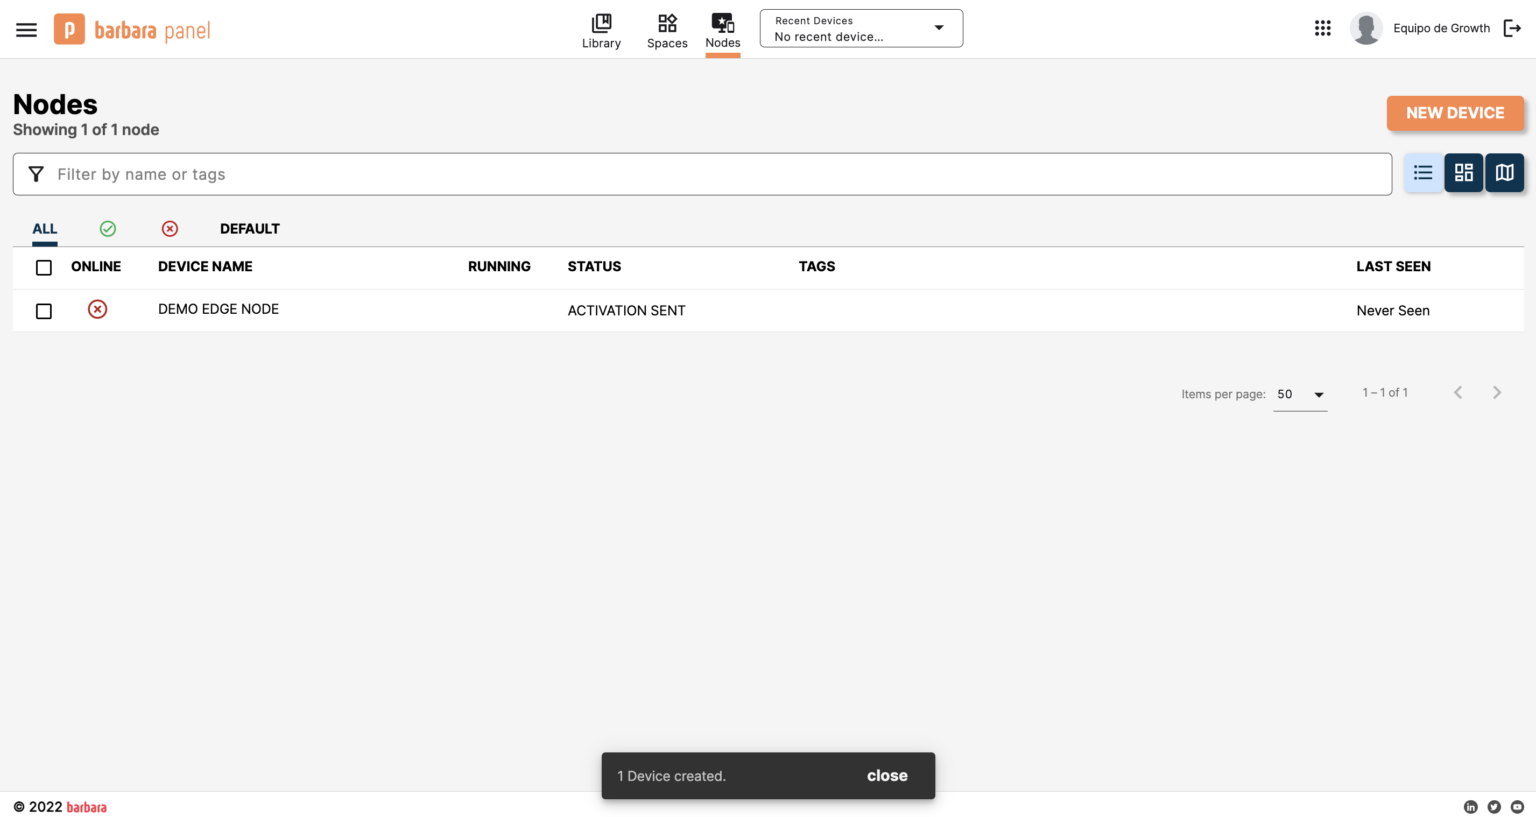The image size is (1536, 817).
Task: Filter online nodes with green check toggle
Action: (108, 228)
